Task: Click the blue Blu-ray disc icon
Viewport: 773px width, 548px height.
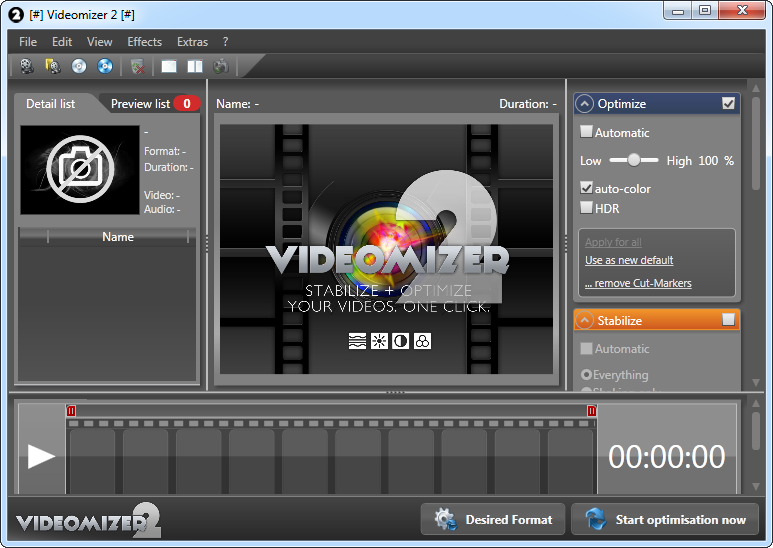Action: (105, 66)
